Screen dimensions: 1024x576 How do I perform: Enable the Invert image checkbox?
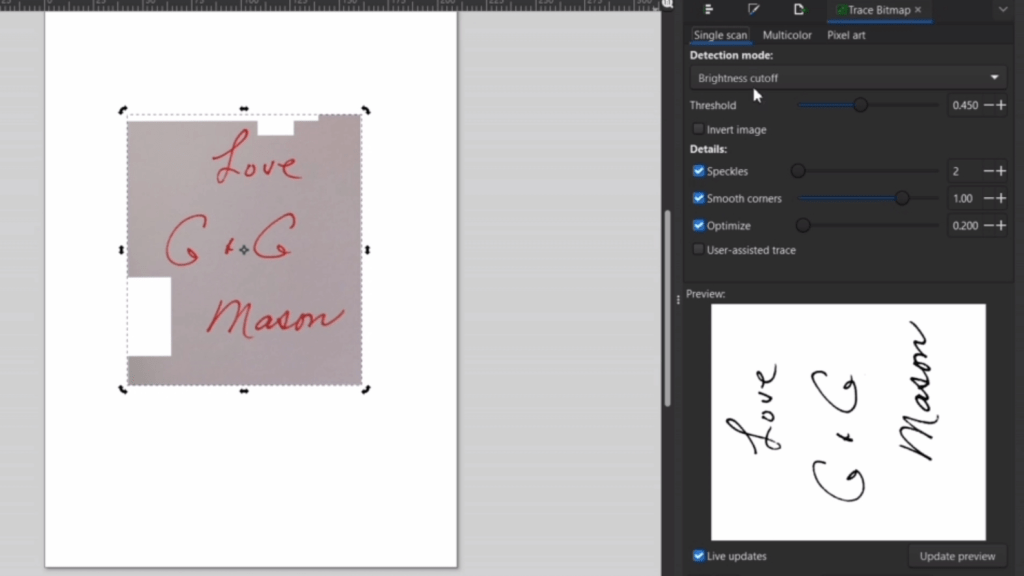pos(698,130)
